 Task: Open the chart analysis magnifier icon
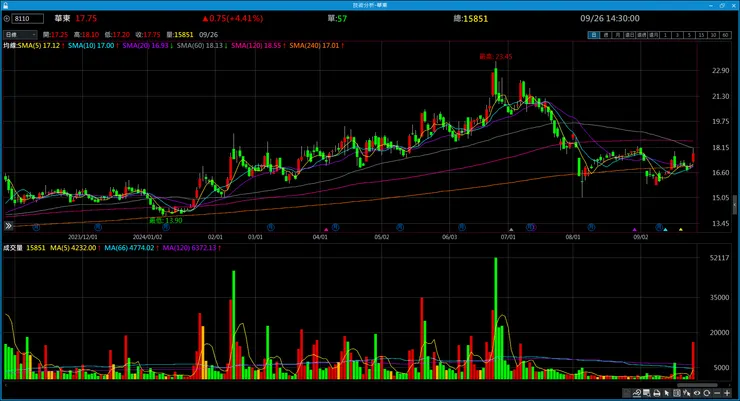click(x=637, y=393)
